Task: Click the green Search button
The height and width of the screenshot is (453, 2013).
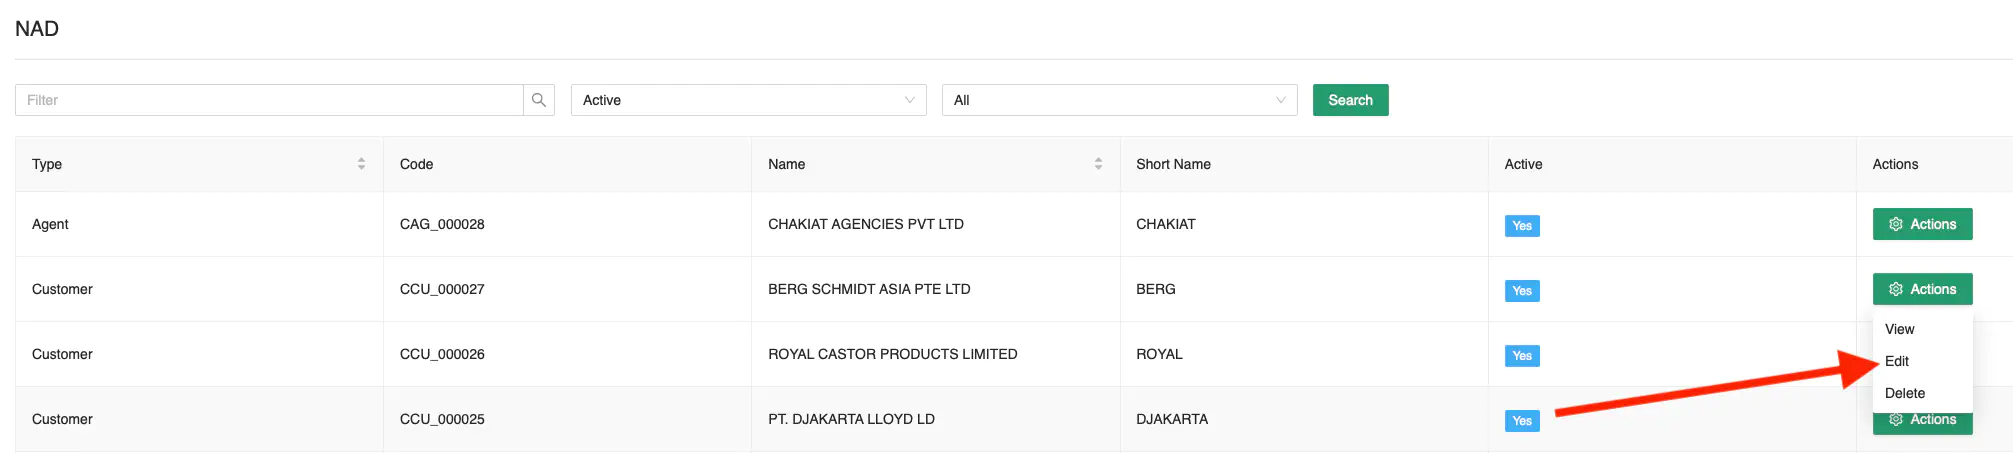Action: tap(1350, 100)
